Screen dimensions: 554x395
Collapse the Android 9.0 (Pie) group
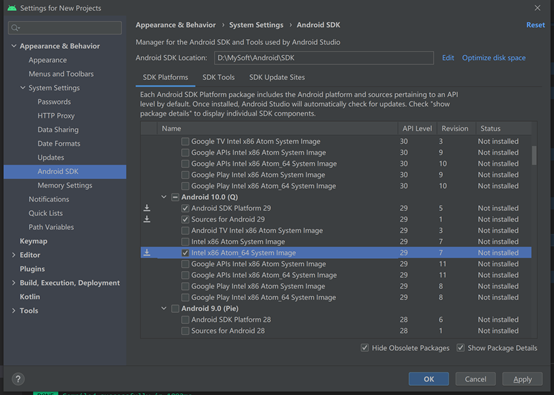[164, 308]
